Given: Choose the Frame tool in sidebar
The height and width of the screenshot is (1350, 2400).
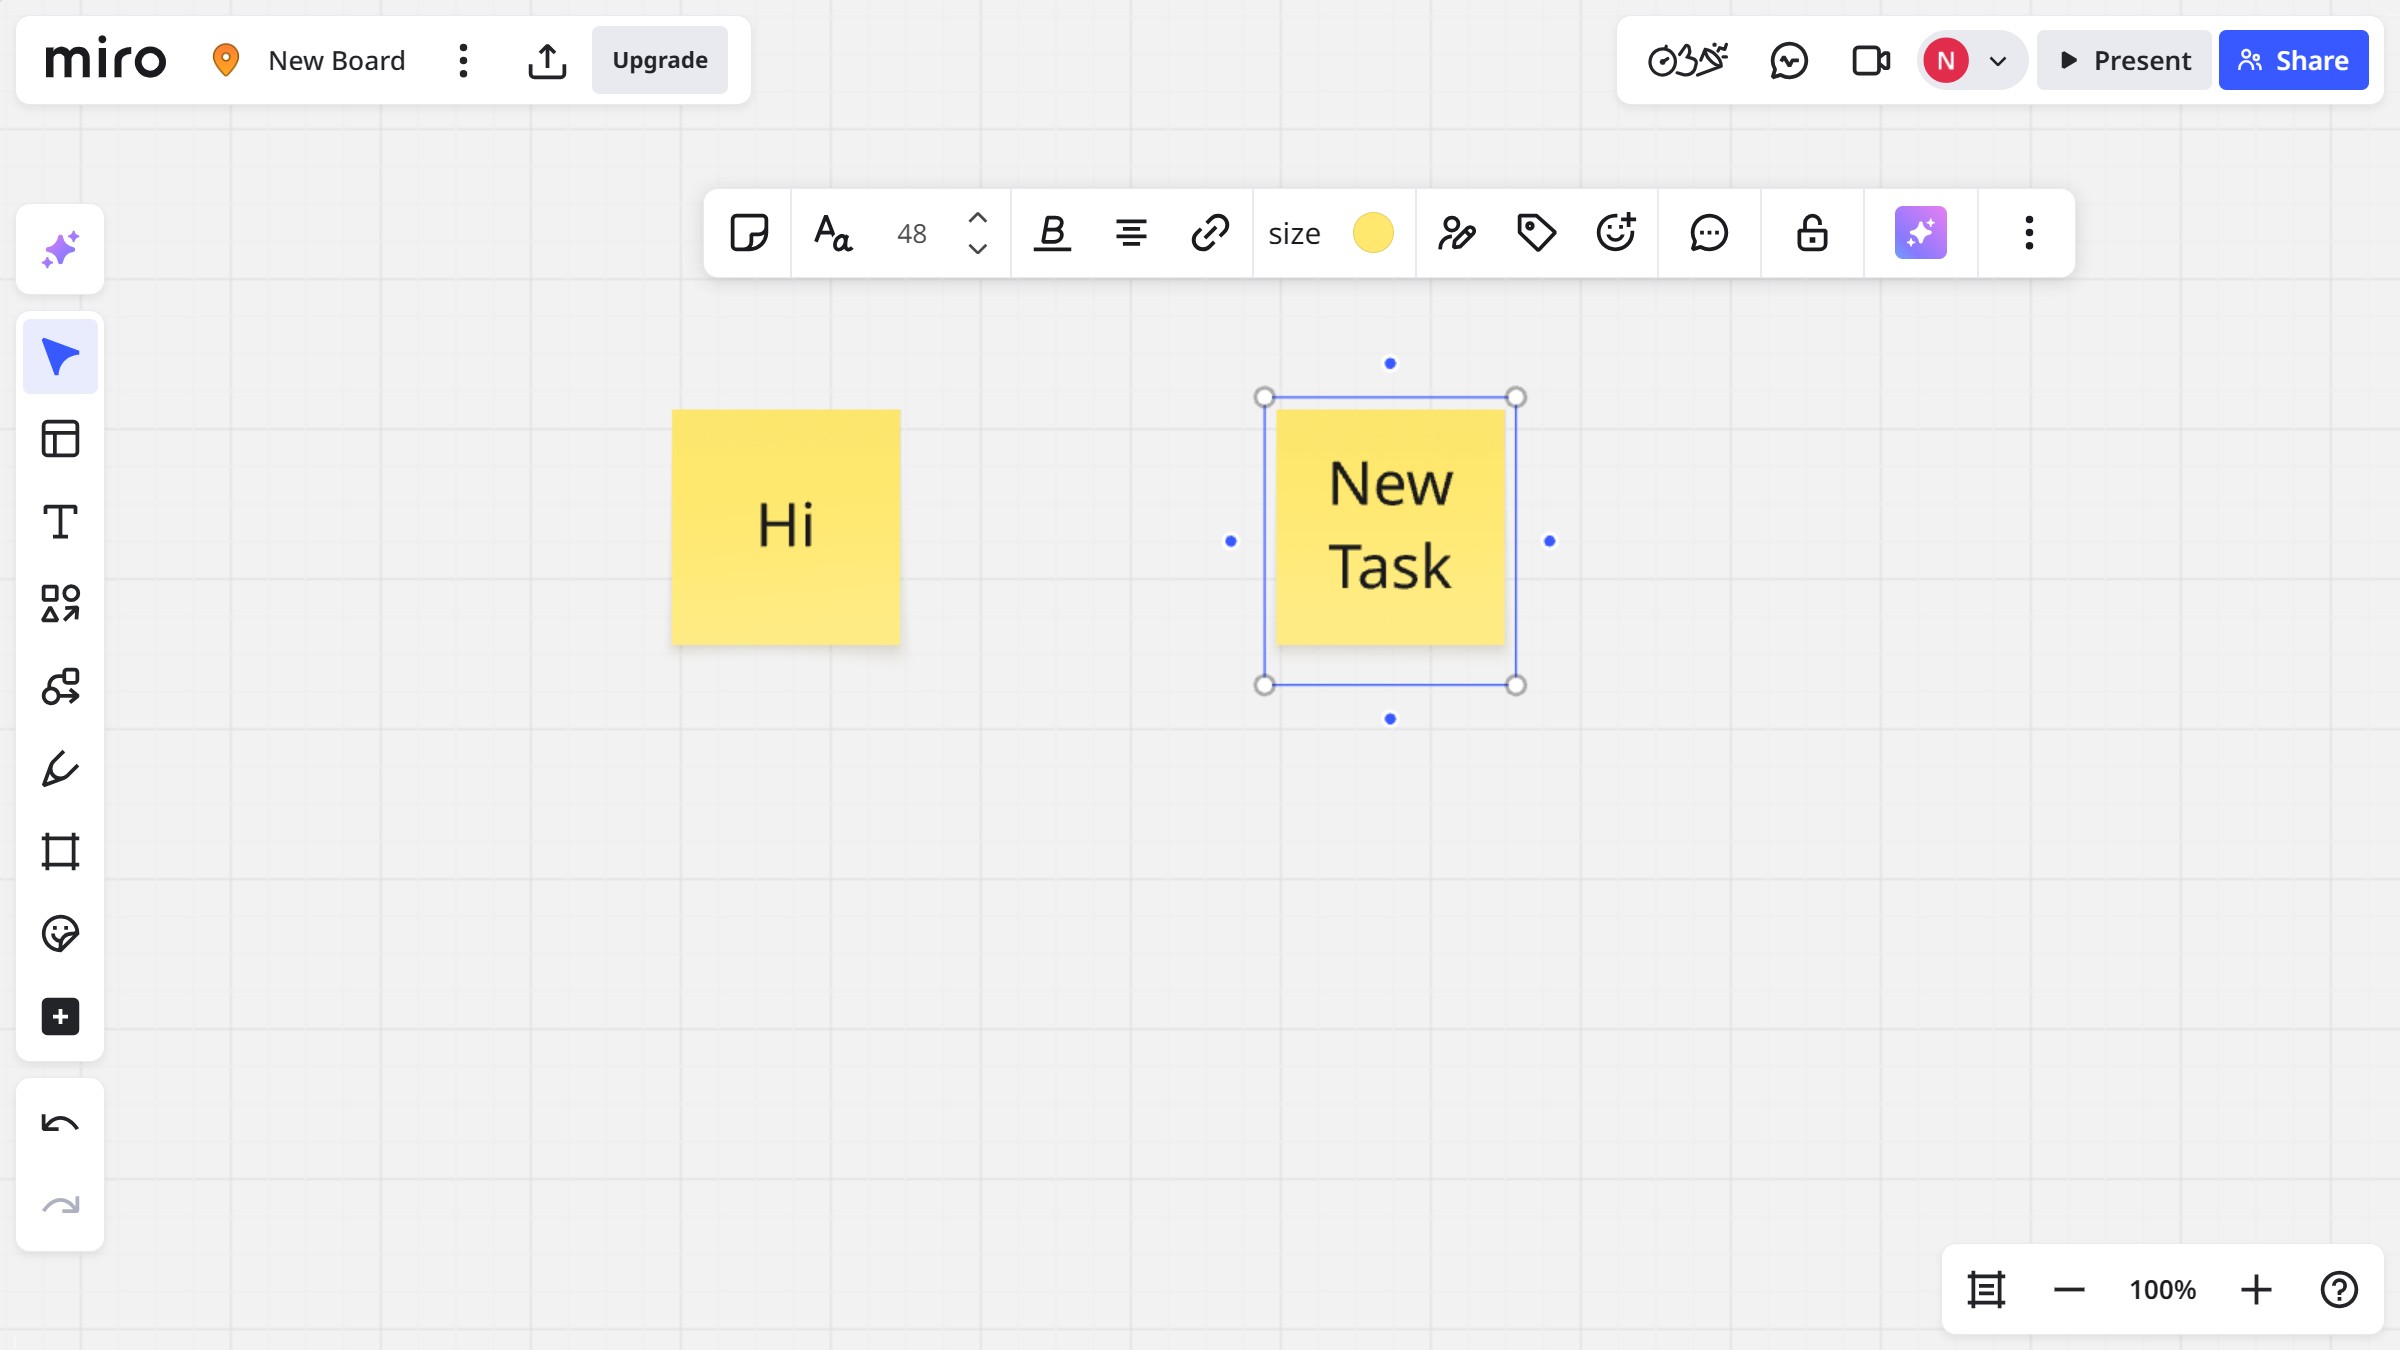Looking at the screenshot, I should pos(60,852).
